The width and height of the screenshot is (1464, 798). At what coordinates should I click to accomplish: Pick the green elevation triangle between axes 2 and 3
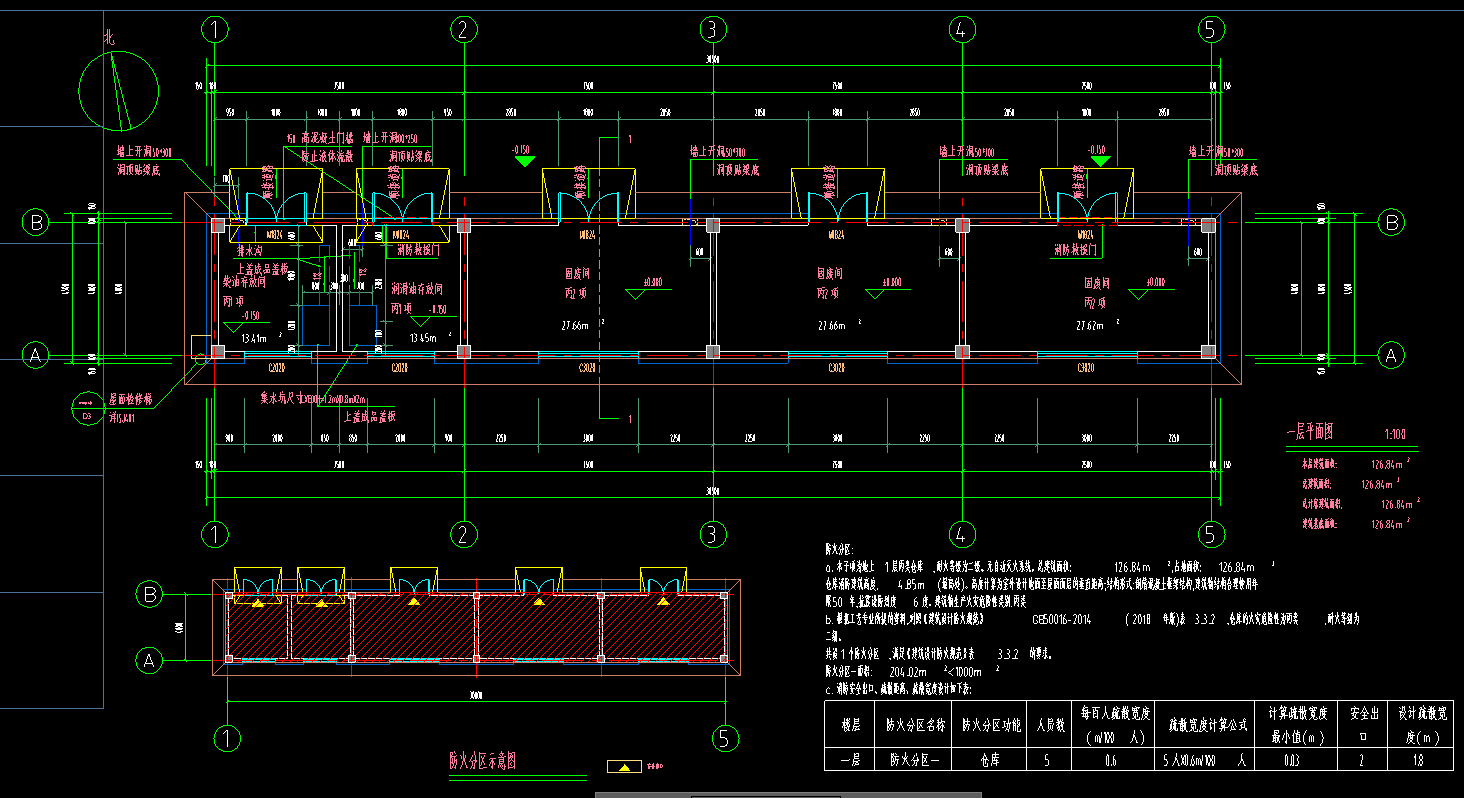point(521,161)
